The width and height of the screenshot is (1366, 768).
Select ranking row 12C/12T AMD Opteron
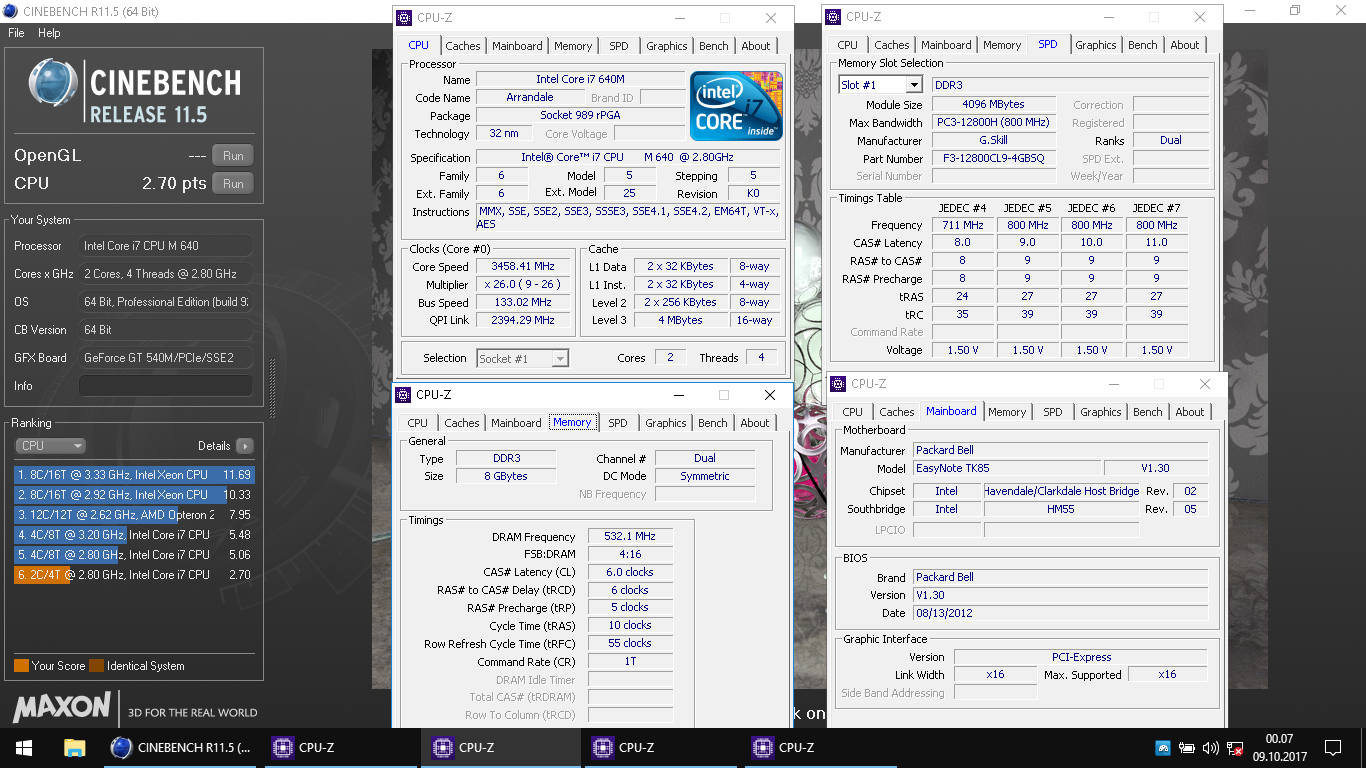(134, 515)
